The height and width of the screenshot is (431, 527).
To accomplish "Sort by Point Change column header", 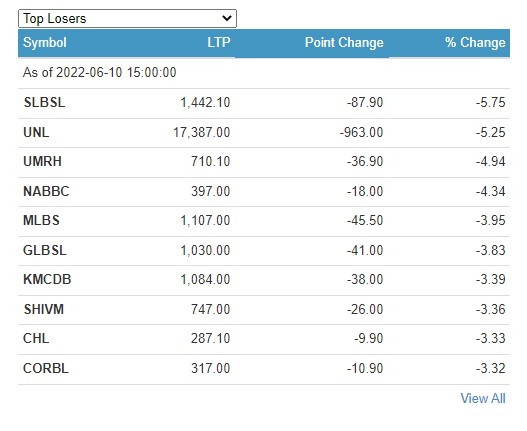I will coord(344,43).
